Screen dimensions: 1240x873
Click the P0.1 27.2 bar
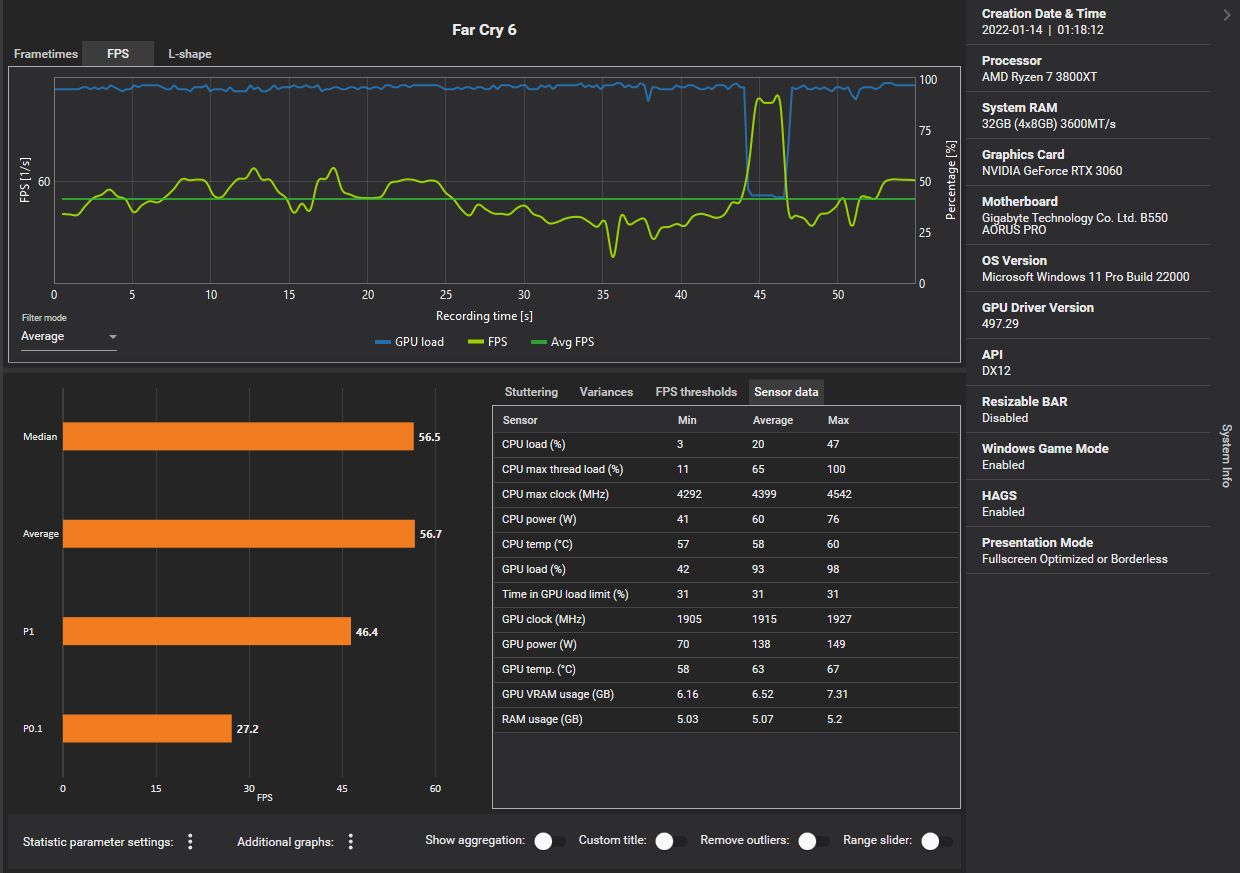[147, 729]
